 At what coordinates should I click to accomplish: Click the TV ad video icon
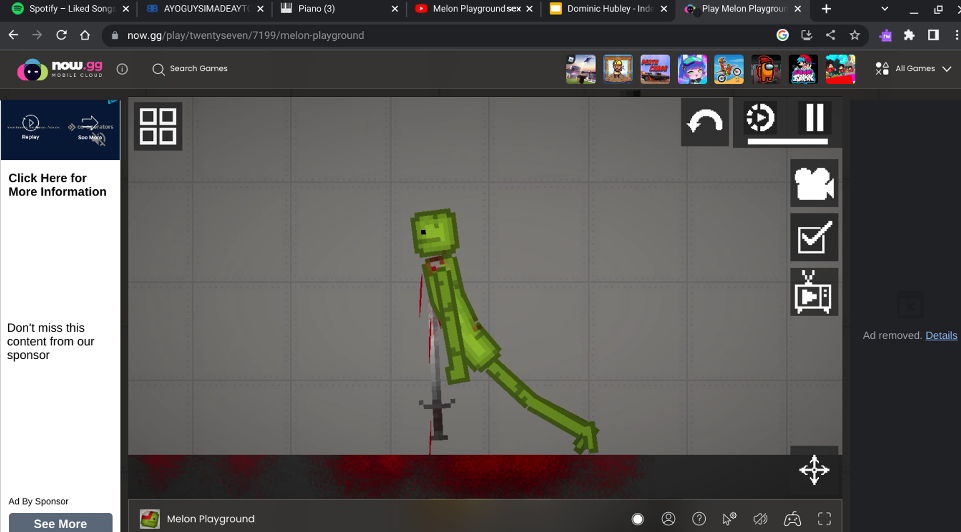814,292
